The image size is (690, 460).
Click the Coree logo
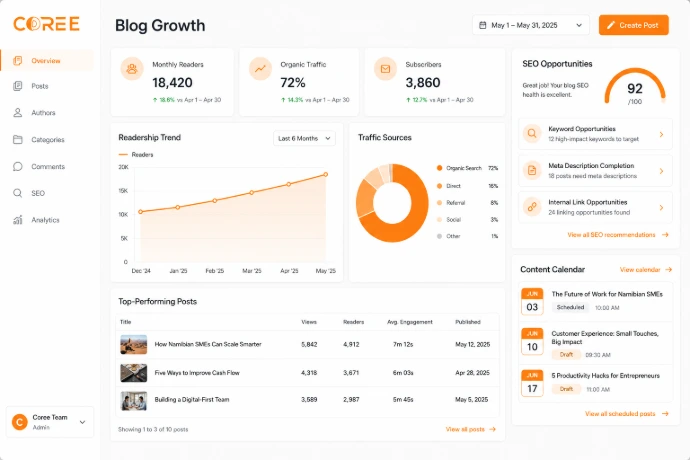(x=46, y=24)
